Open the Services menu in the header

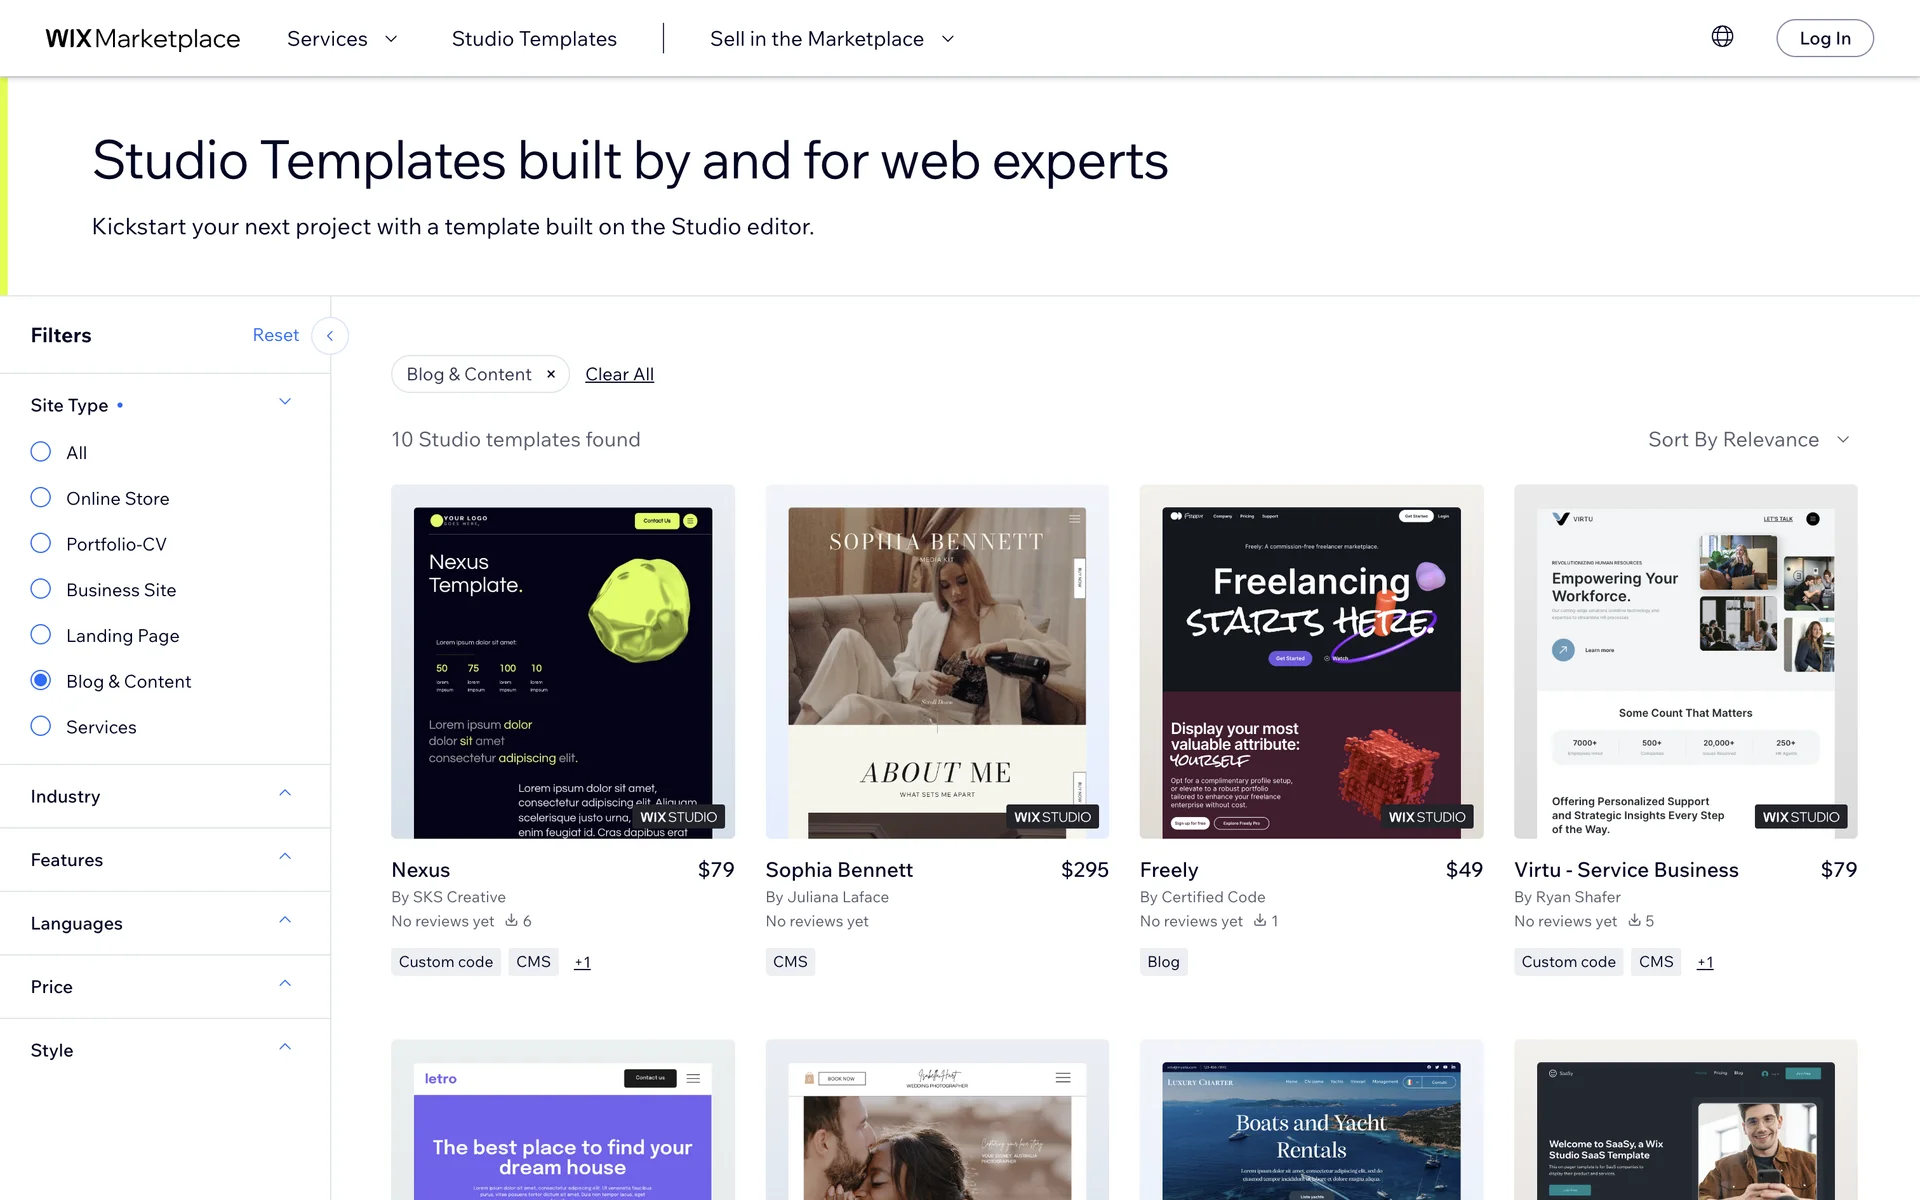[x=342, y=39]
